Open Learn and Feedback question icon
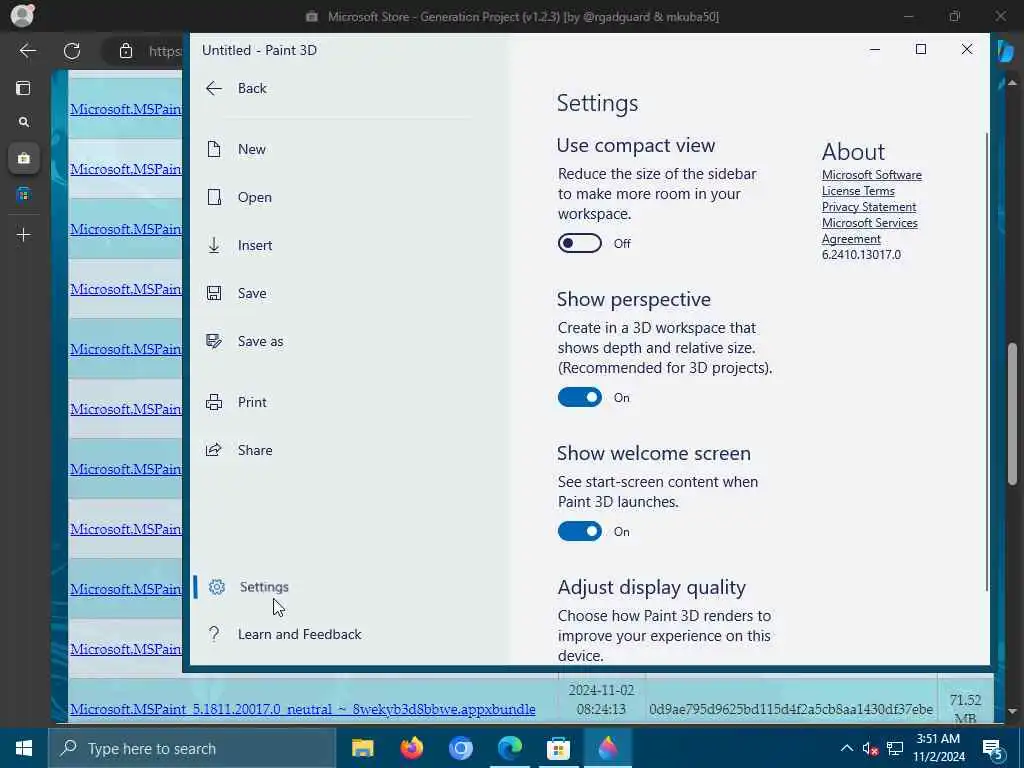This screenshot has height=768, width=1024. (214, 634)
